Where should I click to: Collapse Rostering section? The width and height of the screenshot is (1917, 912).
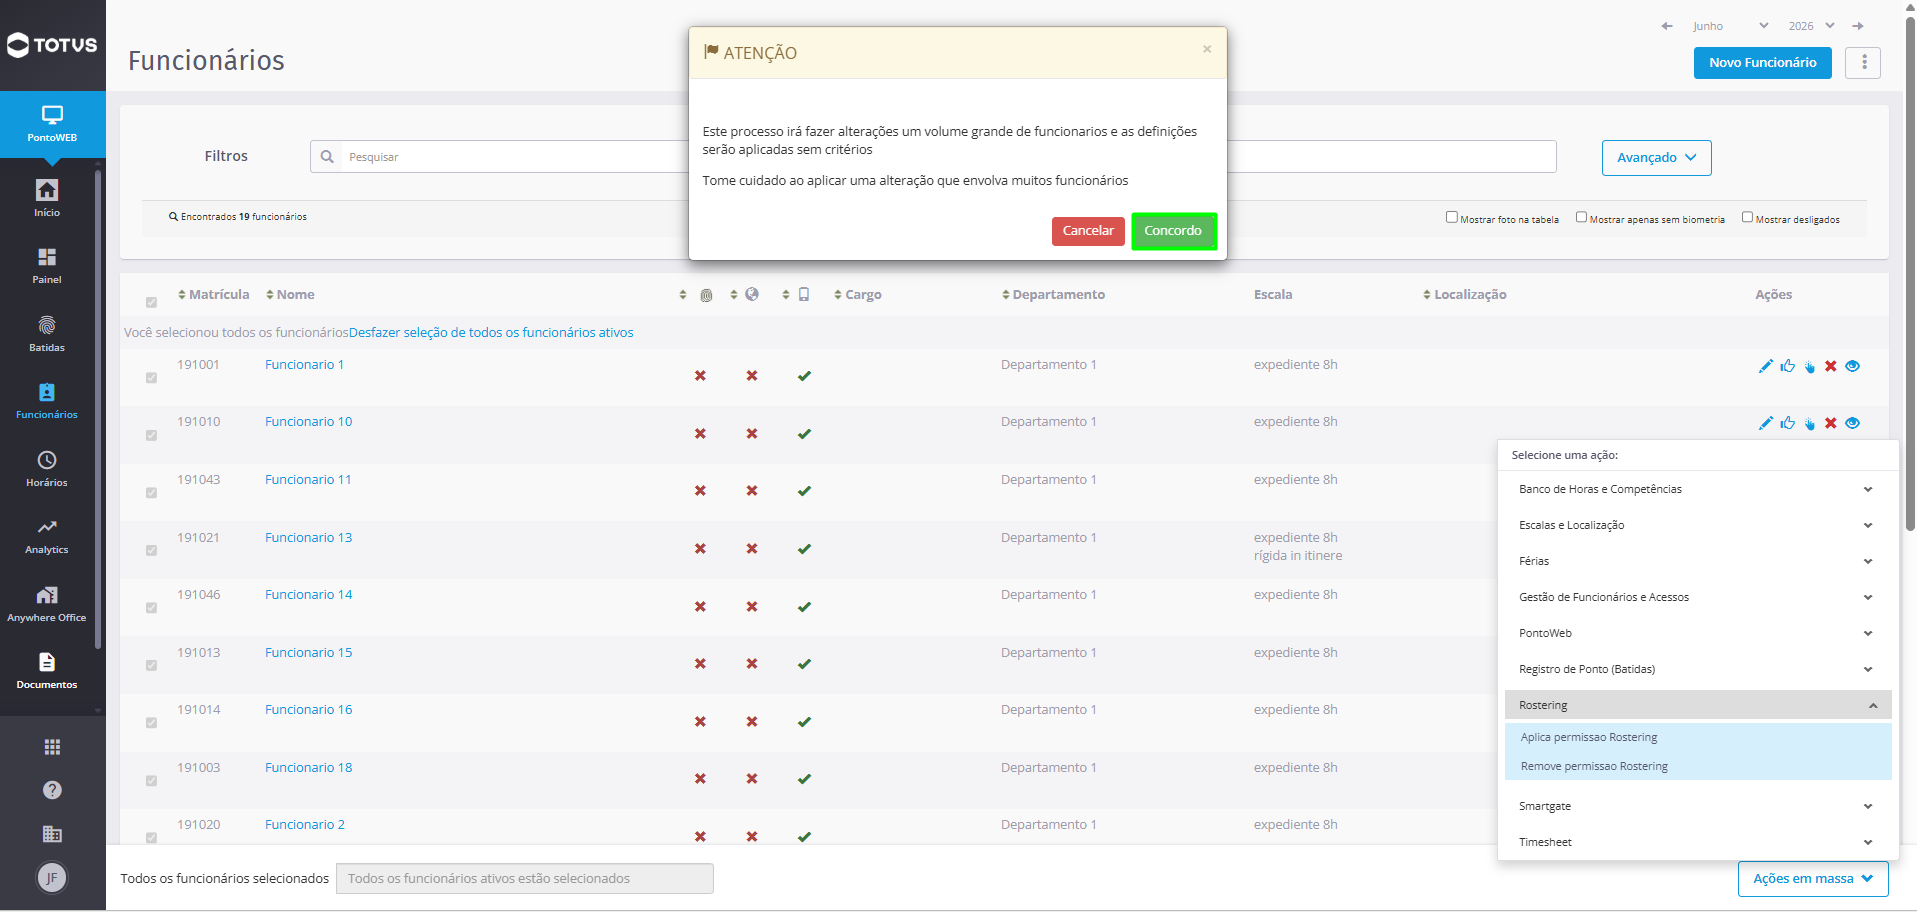coord(1697,705)
